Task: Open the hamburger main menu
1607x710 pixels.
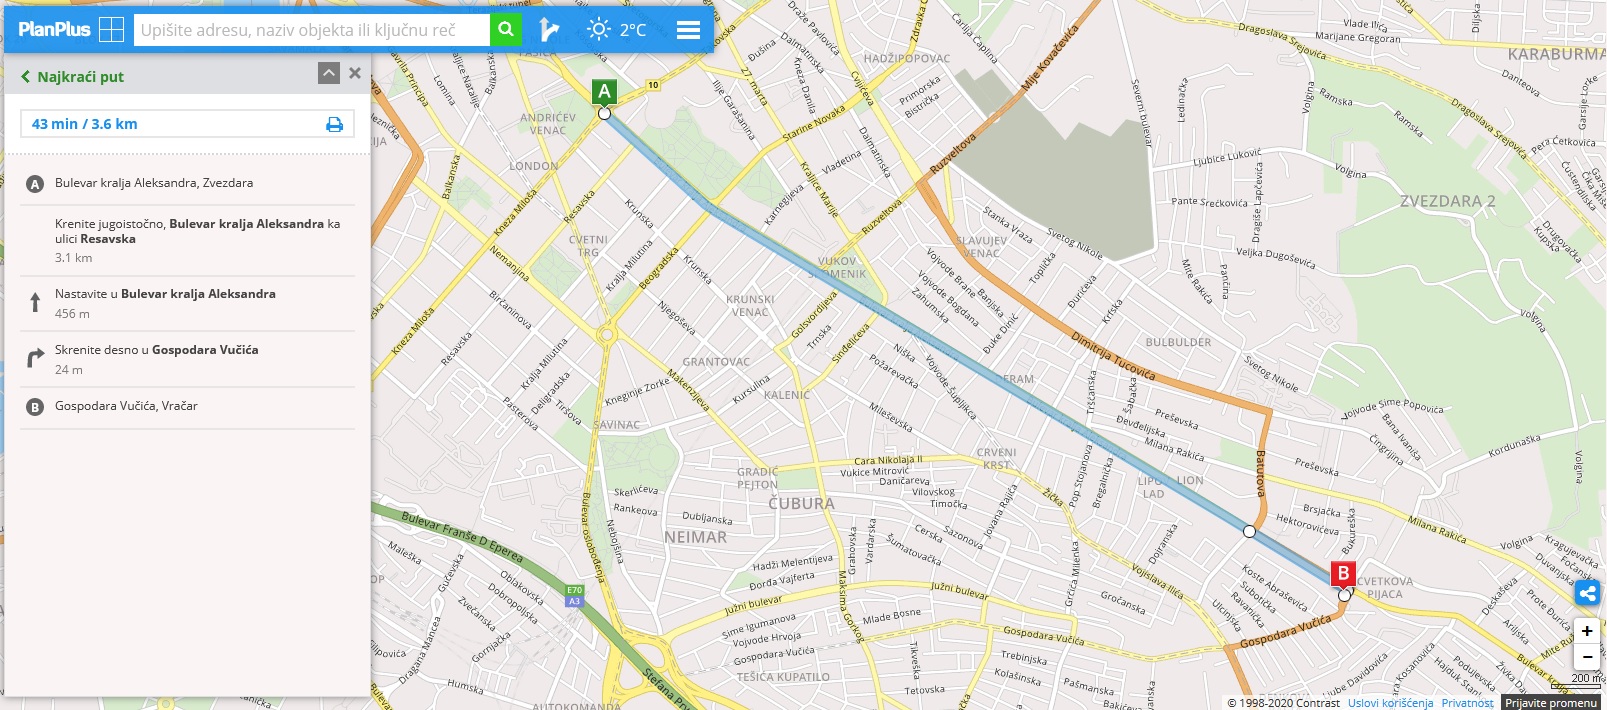Action: [x=688, y=30]
